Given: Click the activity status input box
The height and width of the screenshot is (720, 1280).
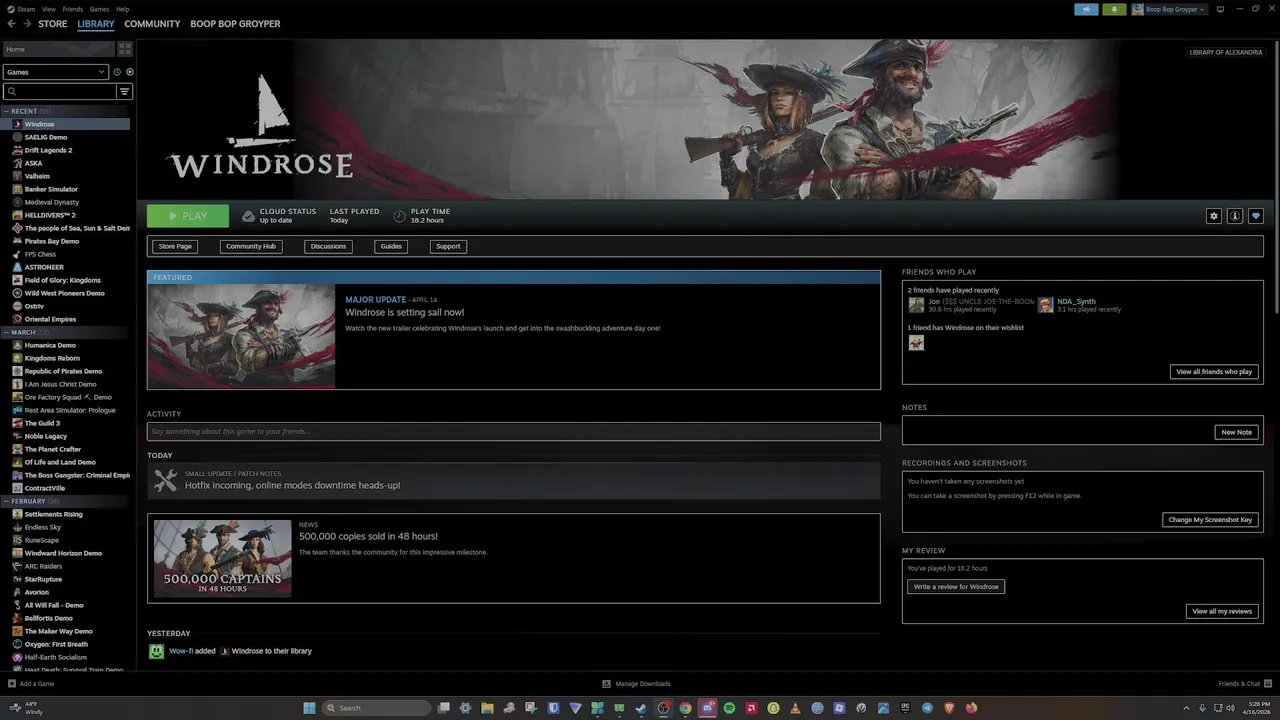Looking at the screenshot, I should (514, 431).
